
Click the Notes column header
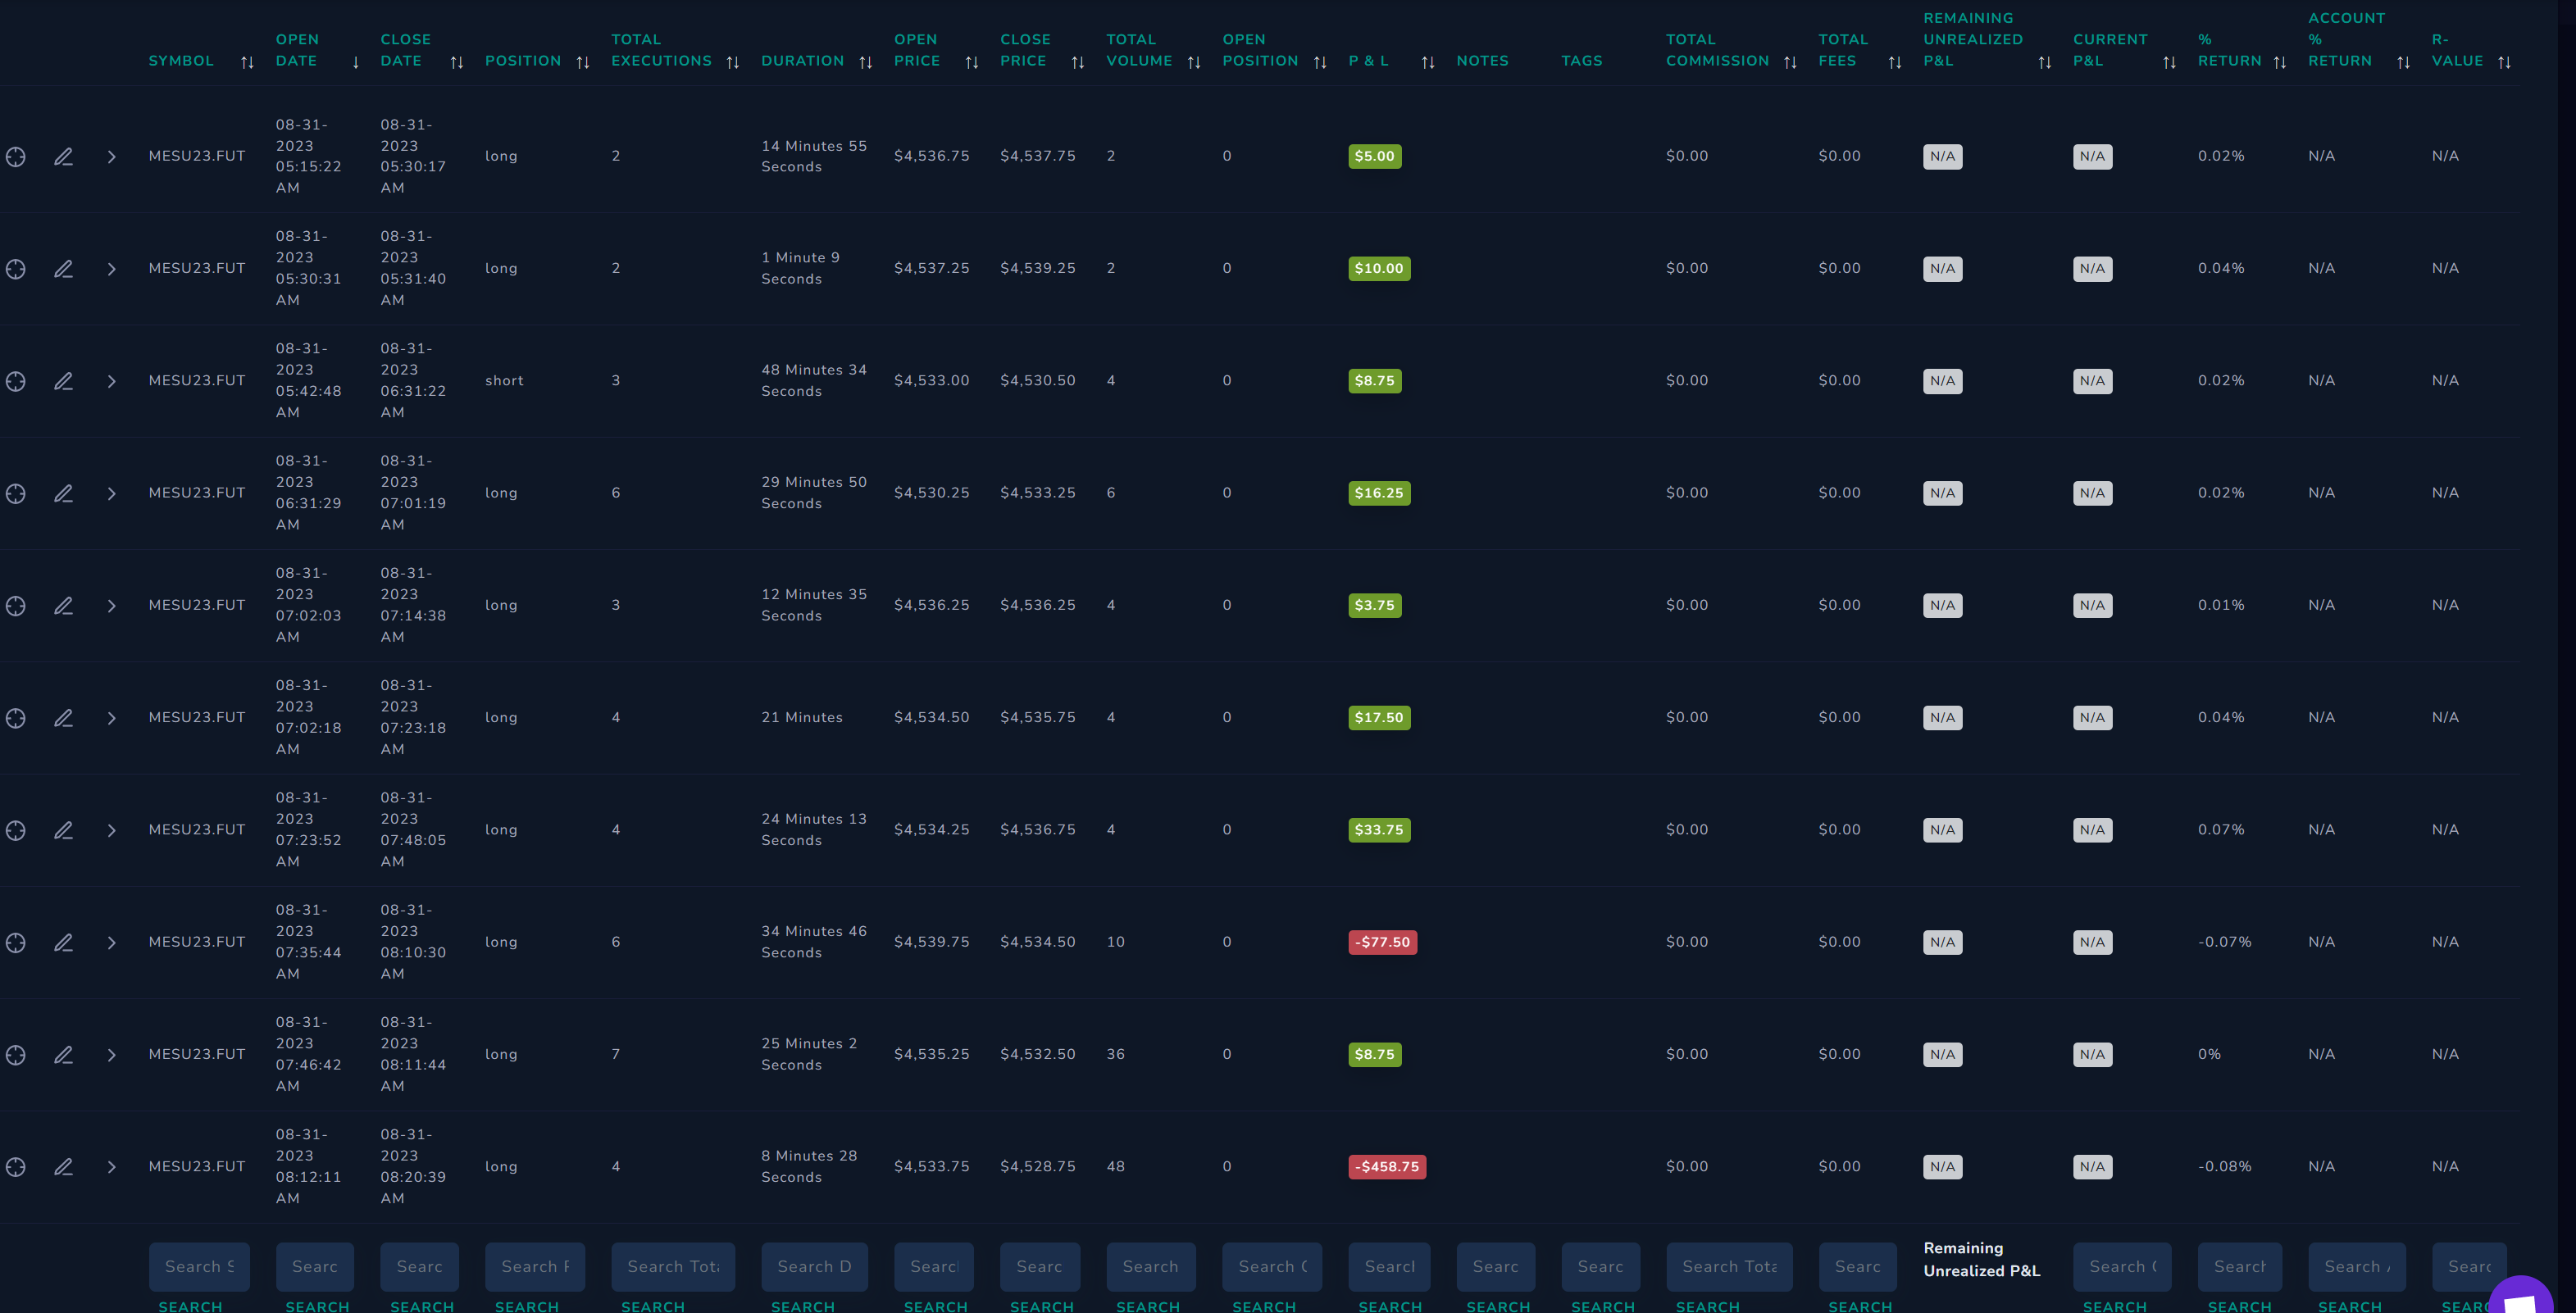[x=1482, y=61]
